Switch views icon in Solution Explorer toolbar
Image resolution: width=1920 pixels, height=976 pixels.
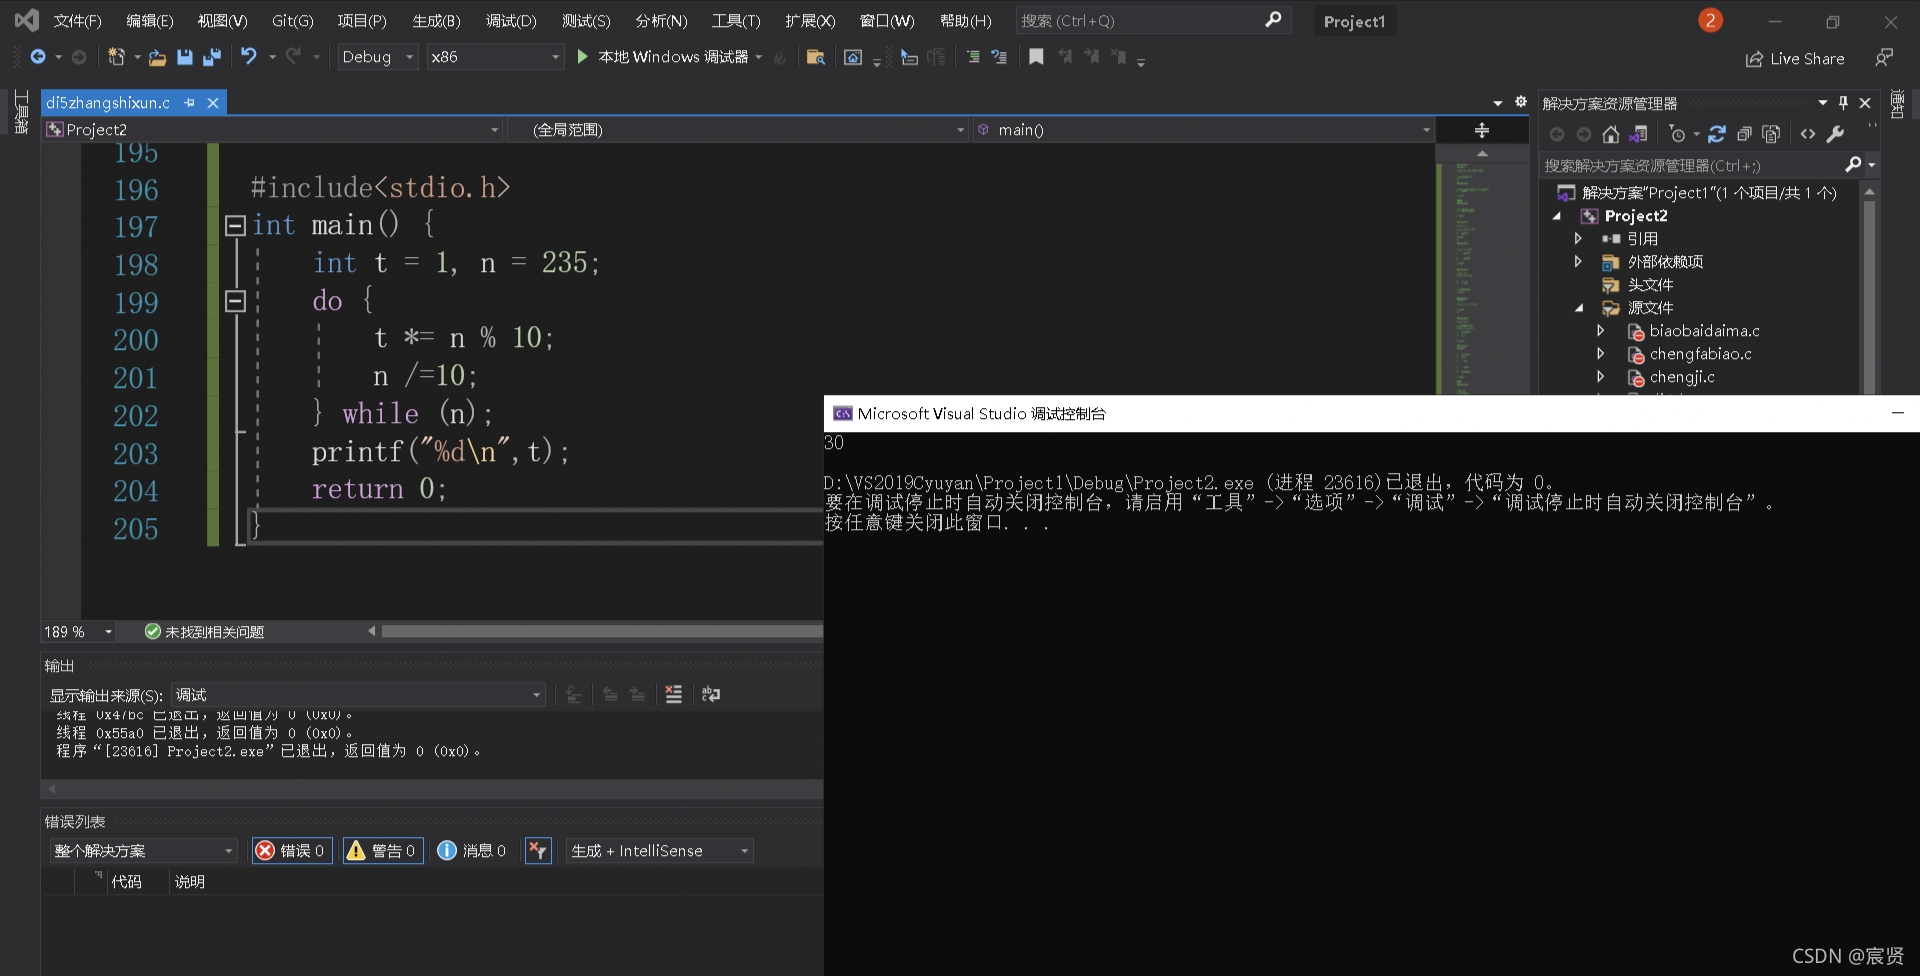pyautogui.click(x=1638, y=134)
